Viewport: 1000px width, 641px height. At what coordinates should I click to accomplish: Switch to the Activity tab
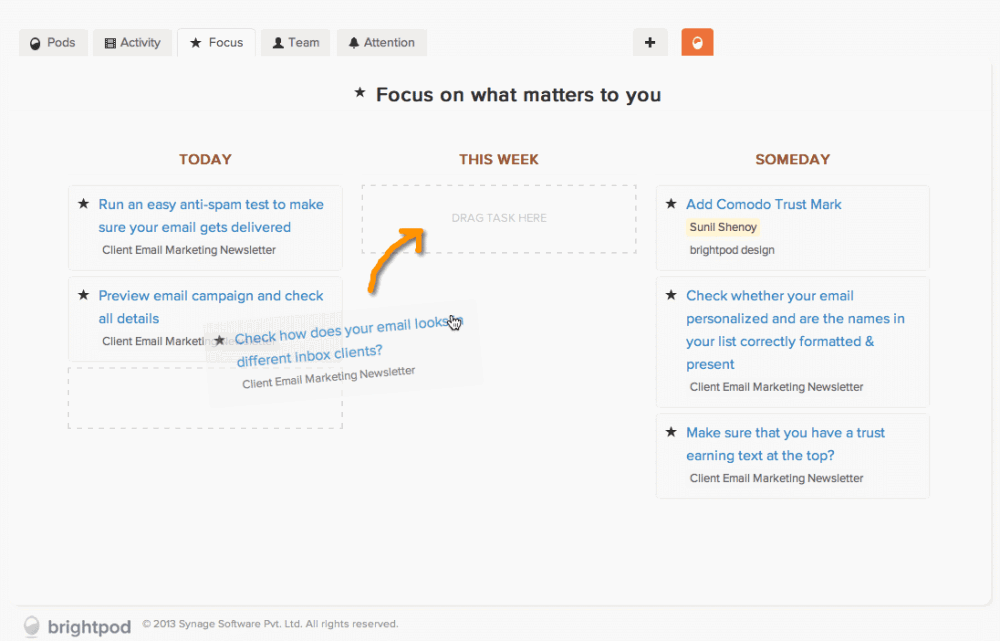click(x=133, y=43)
